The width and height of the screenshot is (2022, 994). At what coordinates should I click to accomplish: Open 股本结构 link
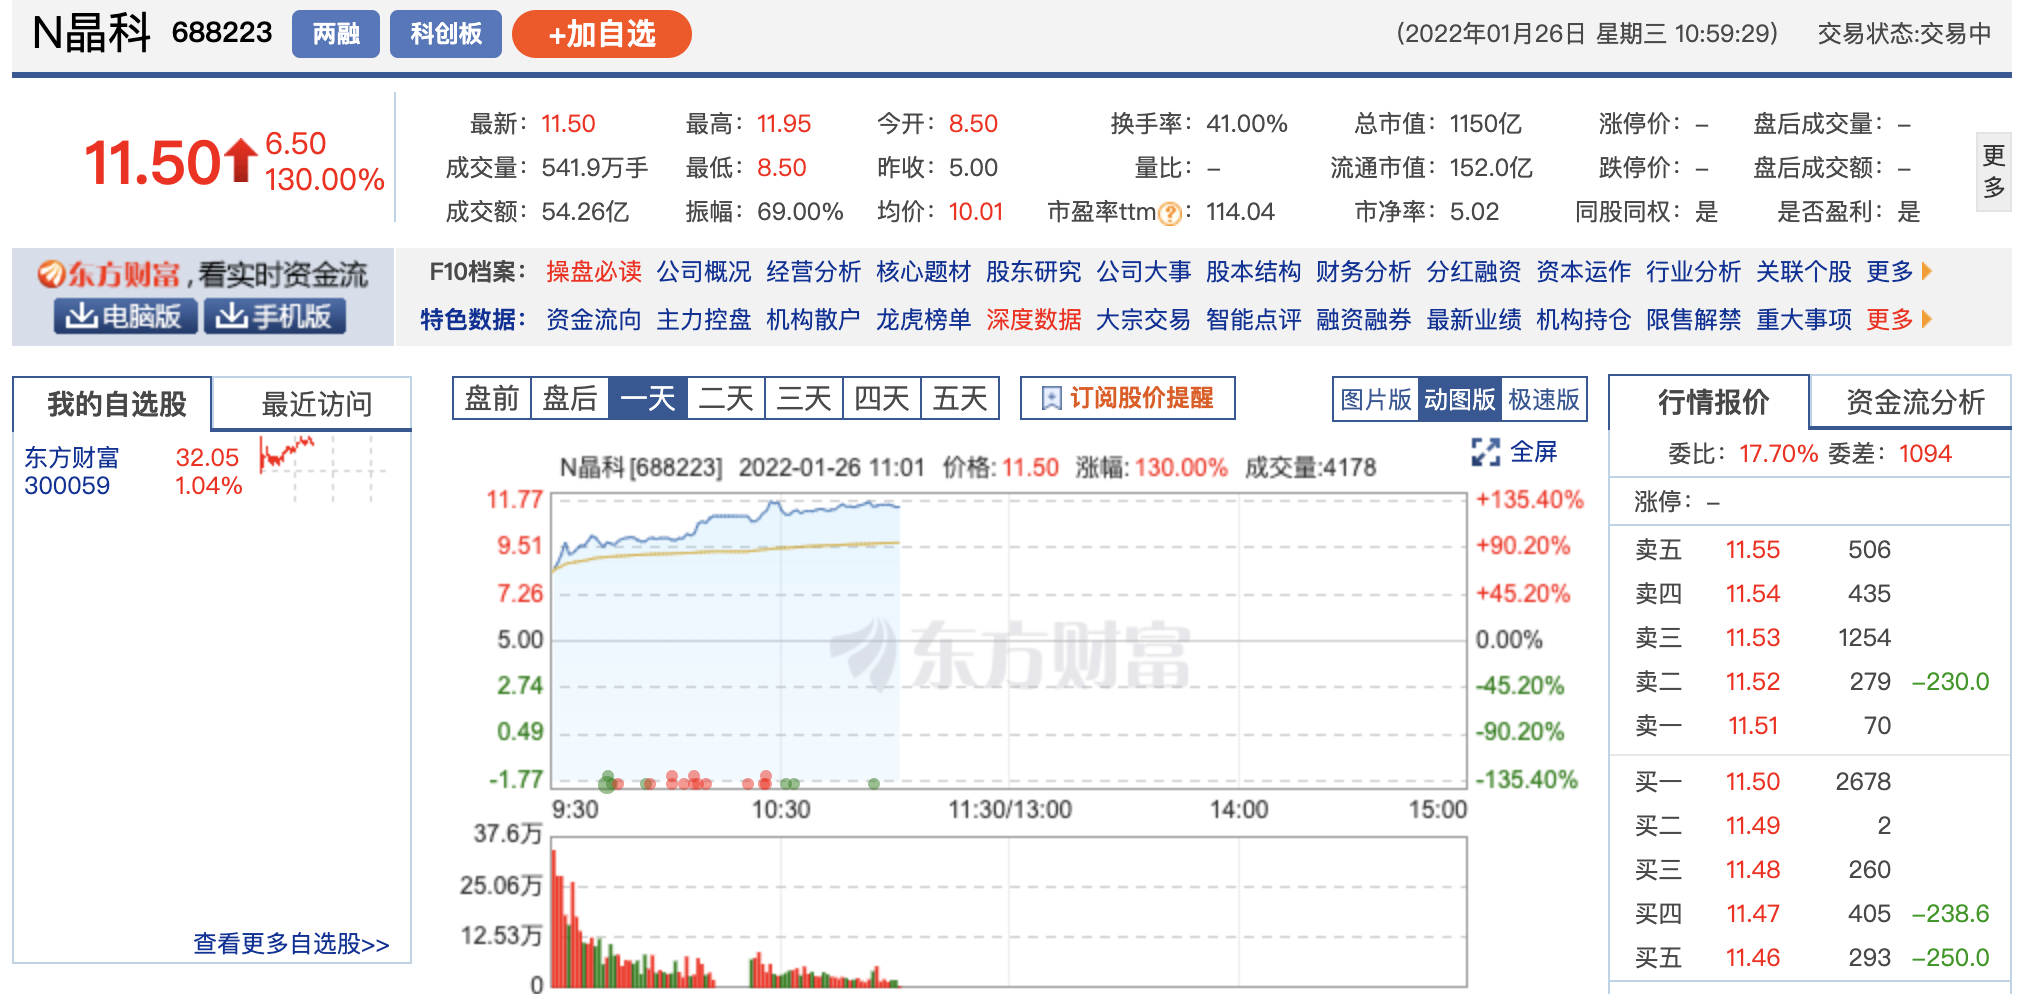point(1254,271)
